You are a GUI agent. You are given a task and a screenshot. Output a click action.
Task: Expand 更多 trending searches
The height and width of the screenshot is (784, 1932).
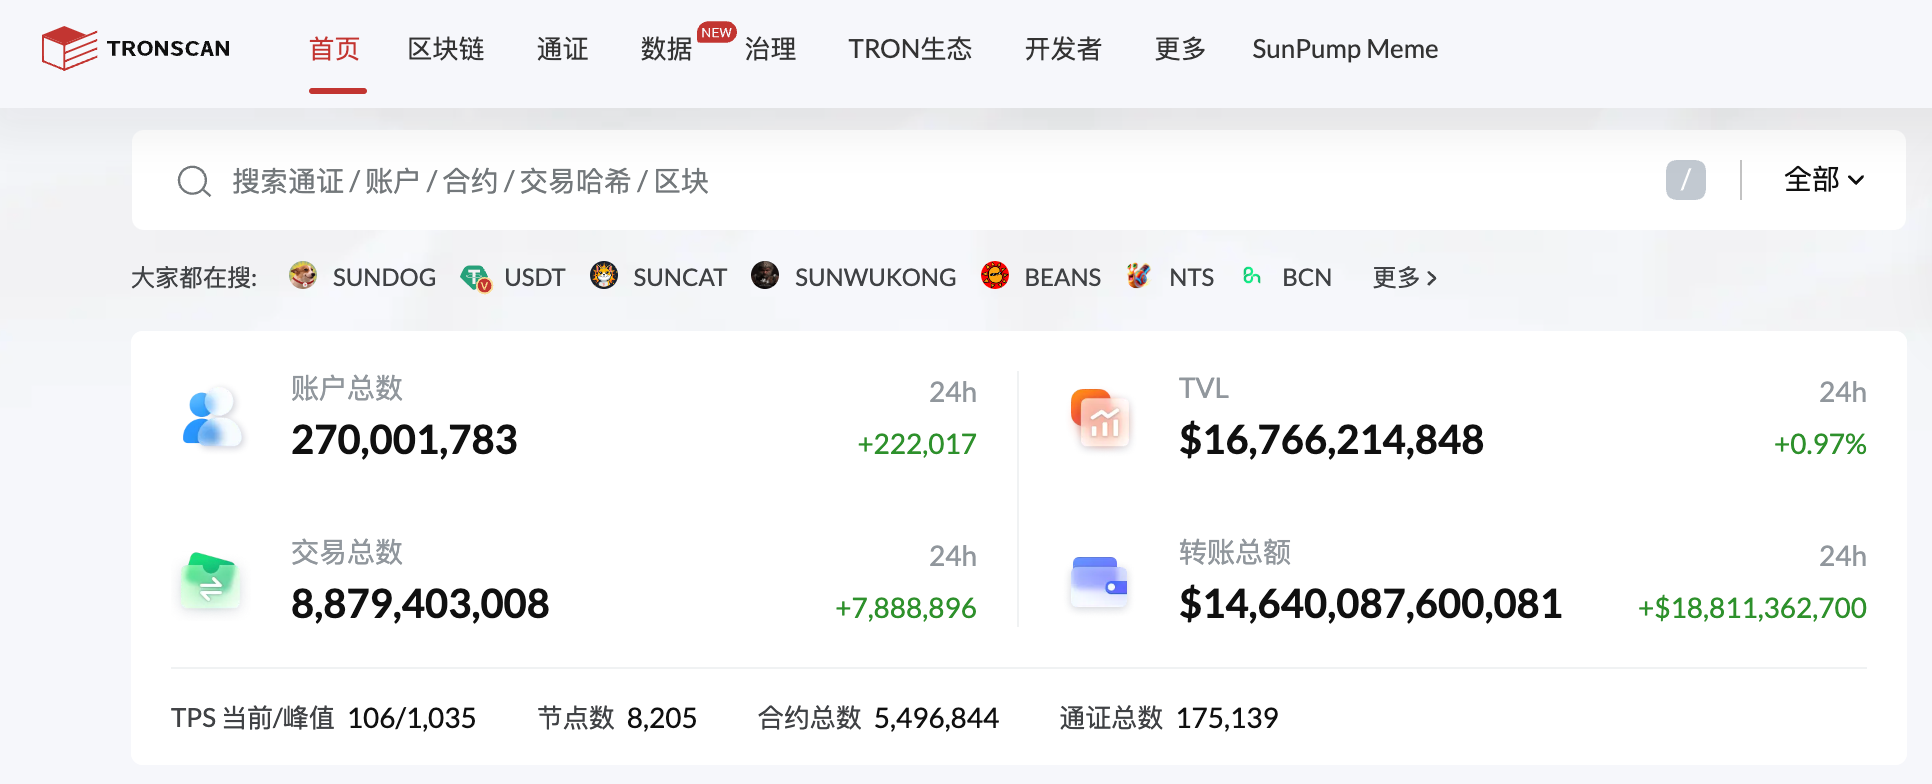click(1405, 277)
